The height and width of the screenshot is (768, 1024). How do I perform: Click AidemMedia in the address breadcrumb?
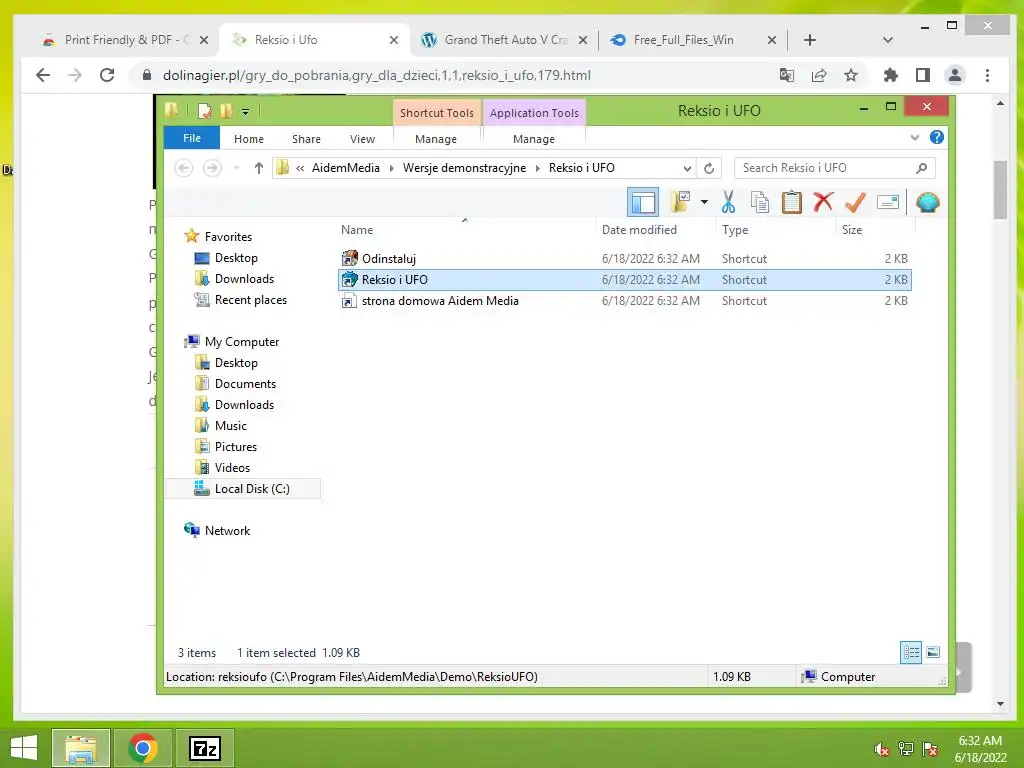point(345,168)
